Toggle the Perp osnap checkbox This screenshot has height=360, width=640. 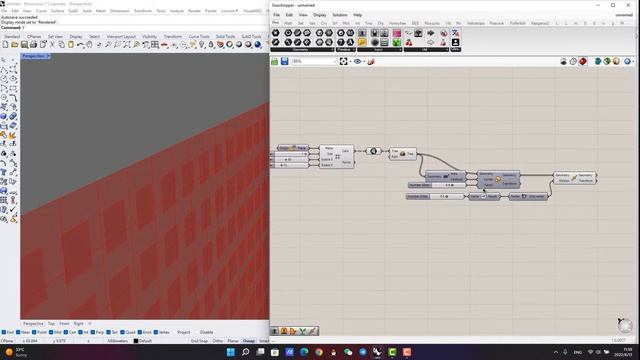93,332
